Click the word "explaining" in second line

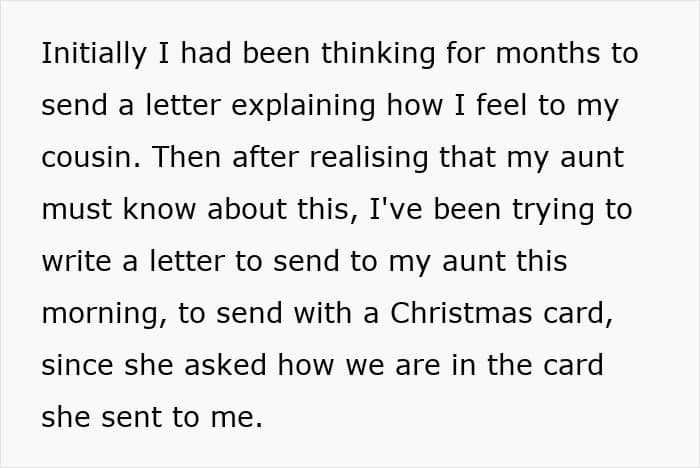point(304,106)
